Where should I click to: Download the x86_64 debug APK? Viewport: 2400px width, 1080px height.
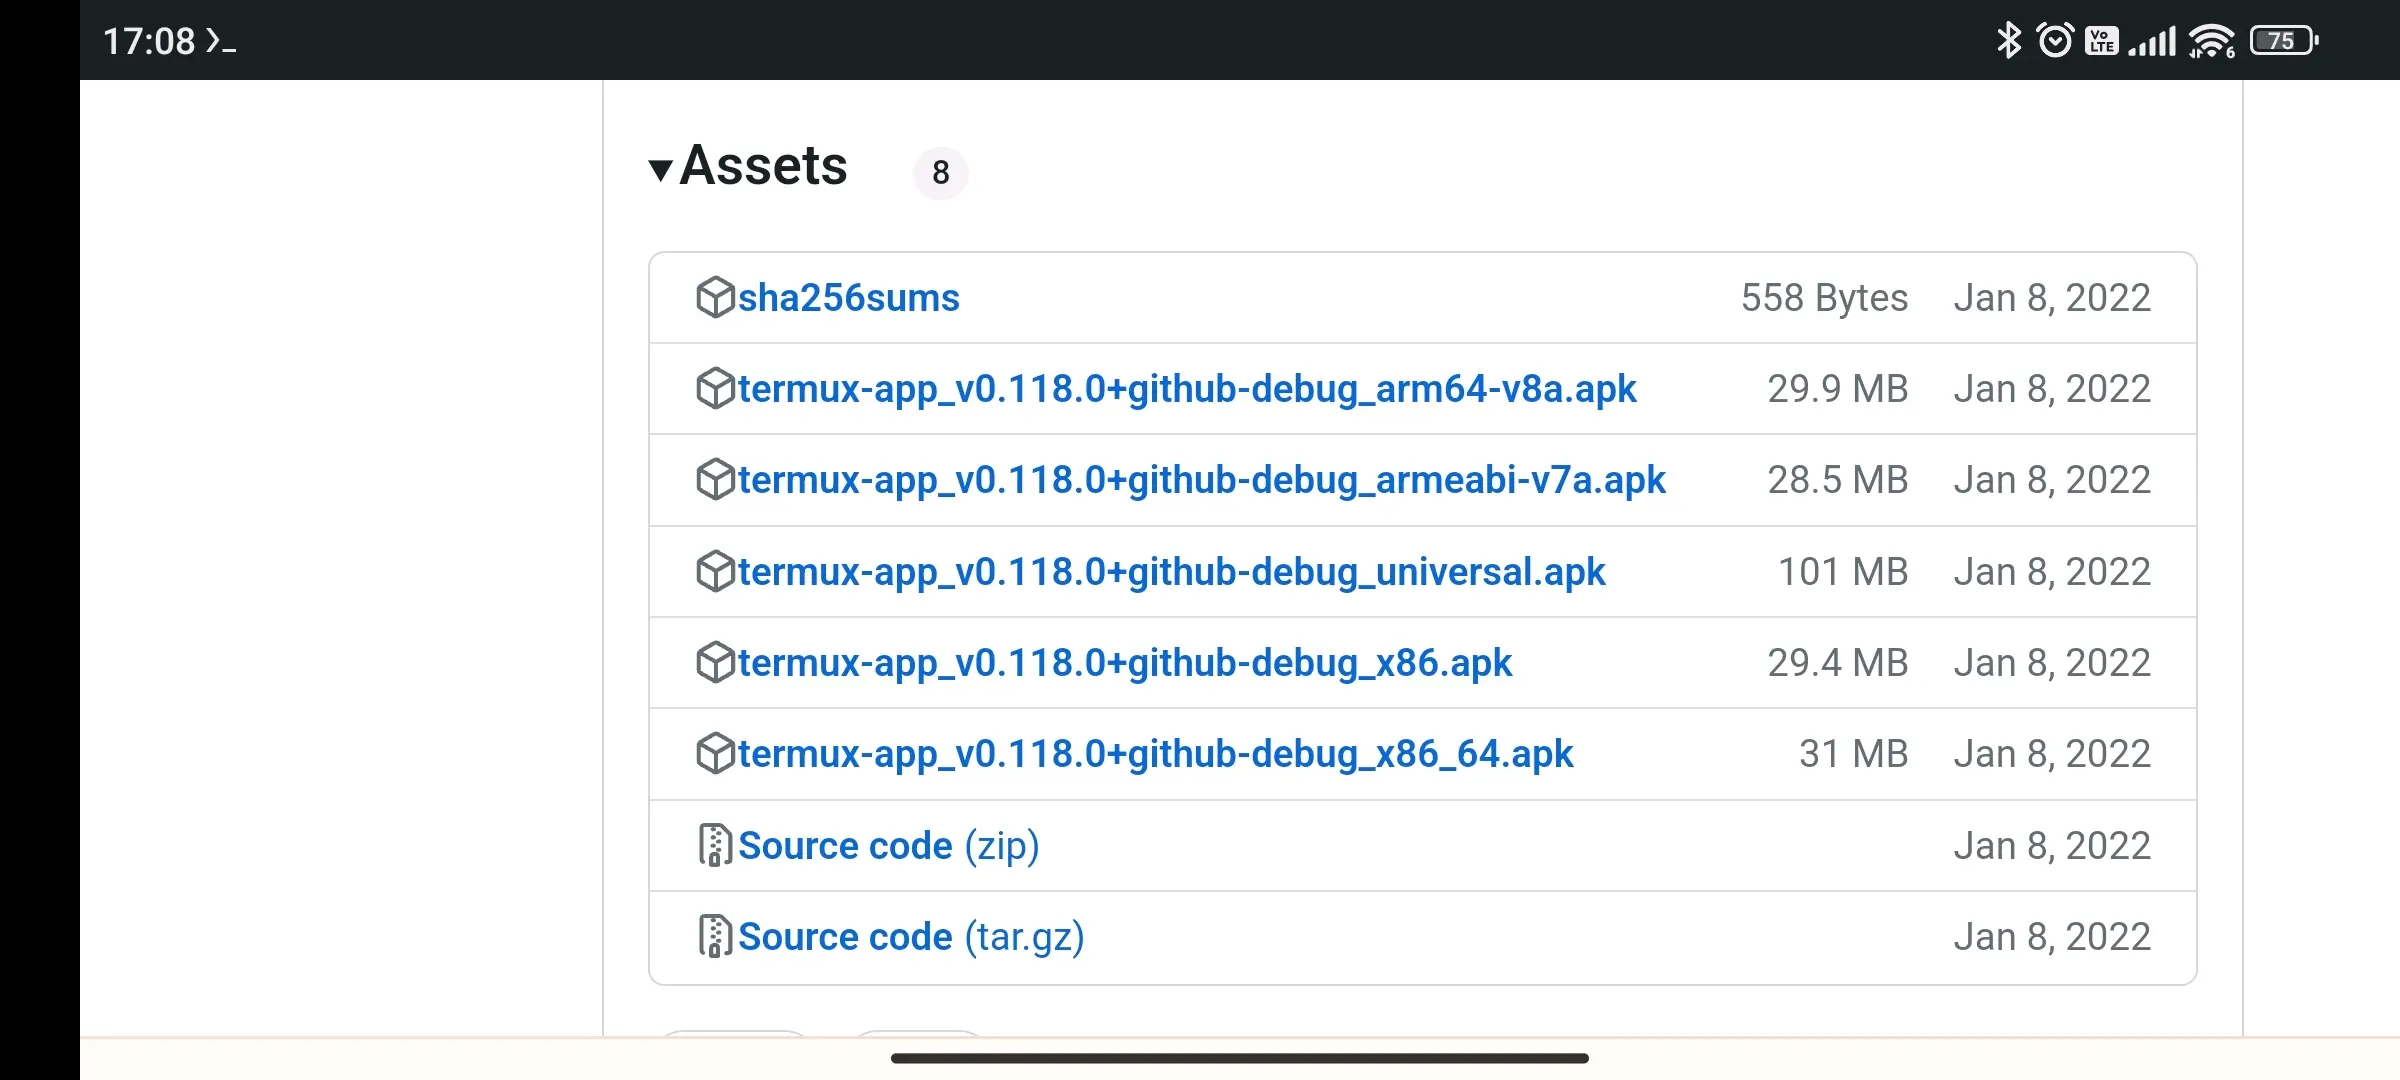pos(1156,754)
